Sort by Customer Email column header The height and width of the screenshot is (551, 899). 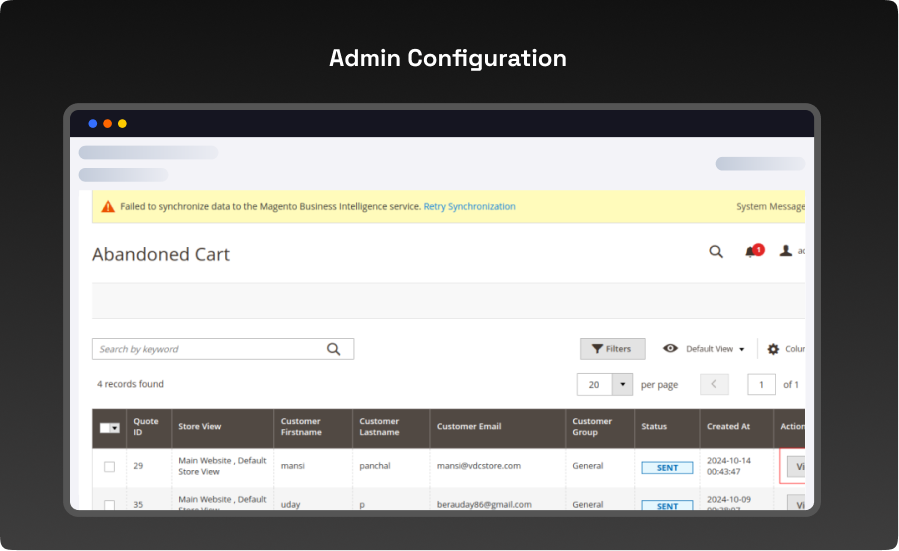click(468, 427)
